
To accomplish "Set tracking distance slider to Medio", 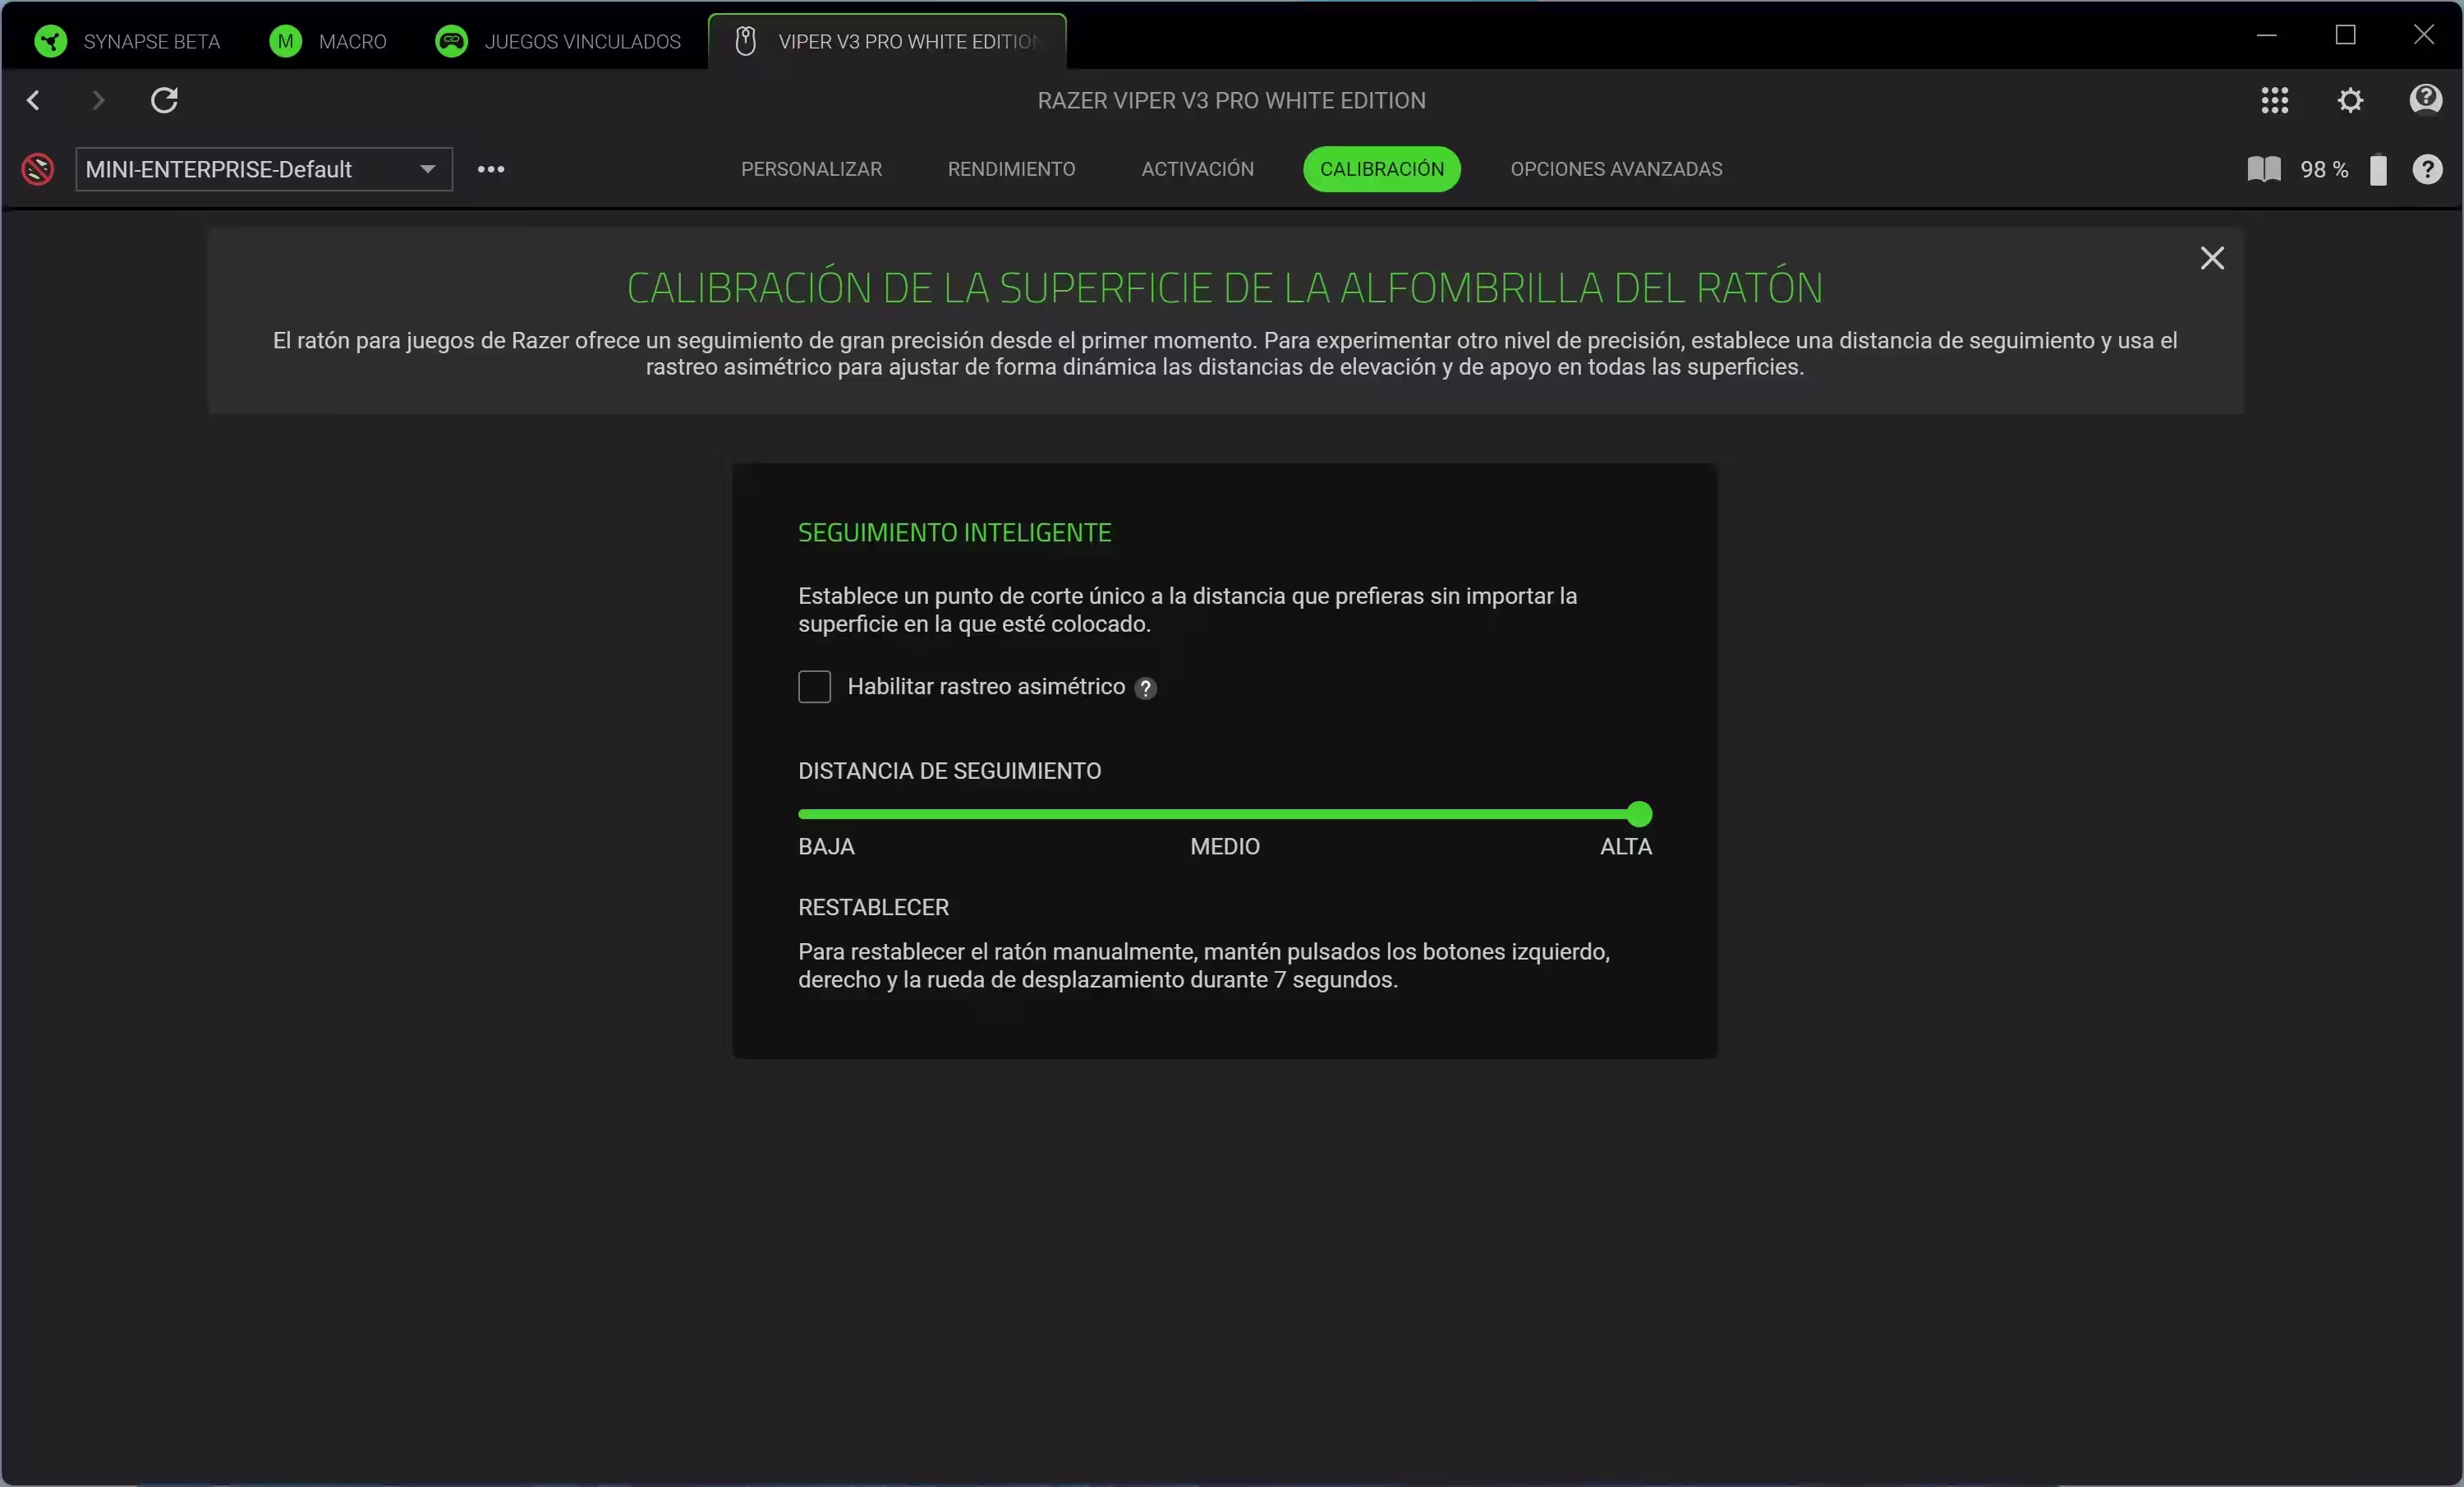I will tap(1225, 814).
